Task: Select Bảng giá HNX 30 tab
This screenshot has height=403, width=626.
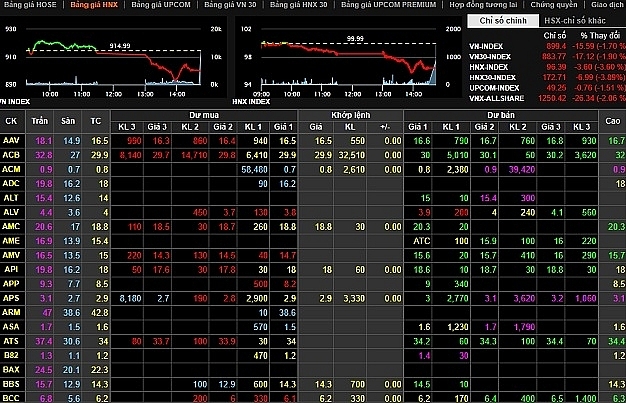Action: click(x=299, y=5)
